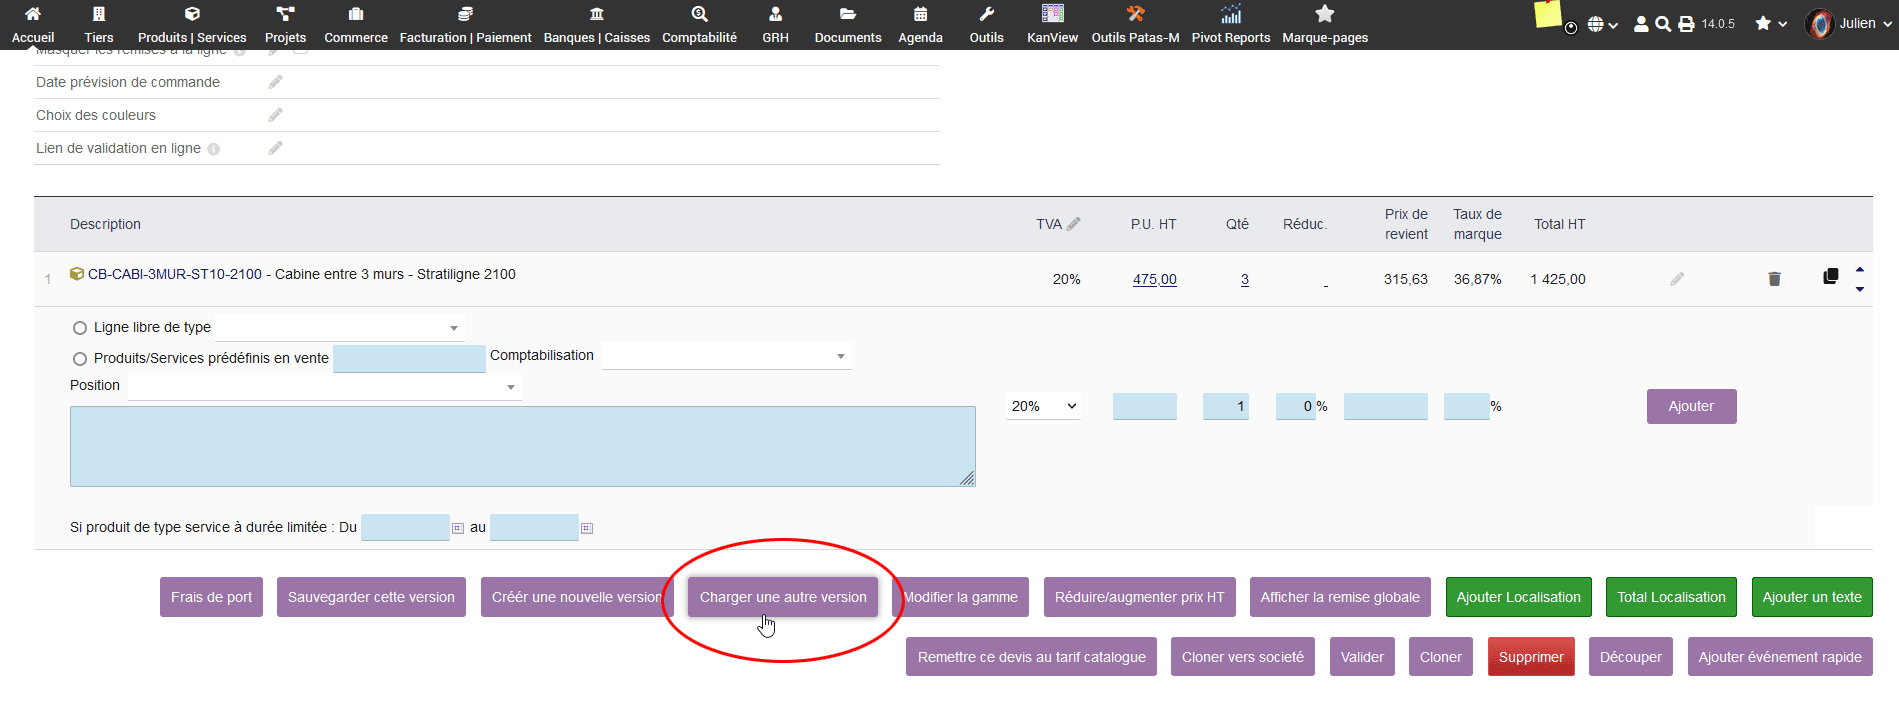Click Charger une autre version button
1899x721 pixels.
point(783,597)
